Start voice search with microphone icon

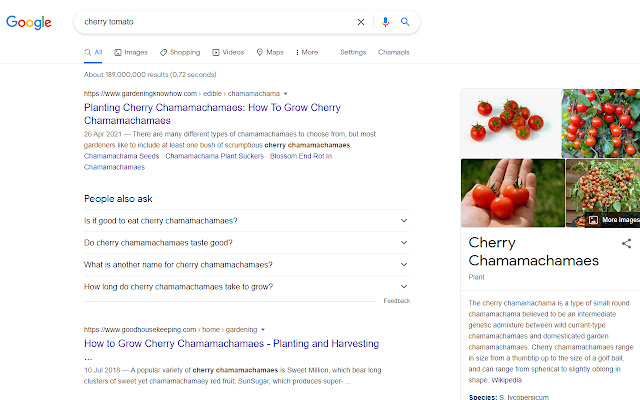pyautogui.click(x=385, y=21)
